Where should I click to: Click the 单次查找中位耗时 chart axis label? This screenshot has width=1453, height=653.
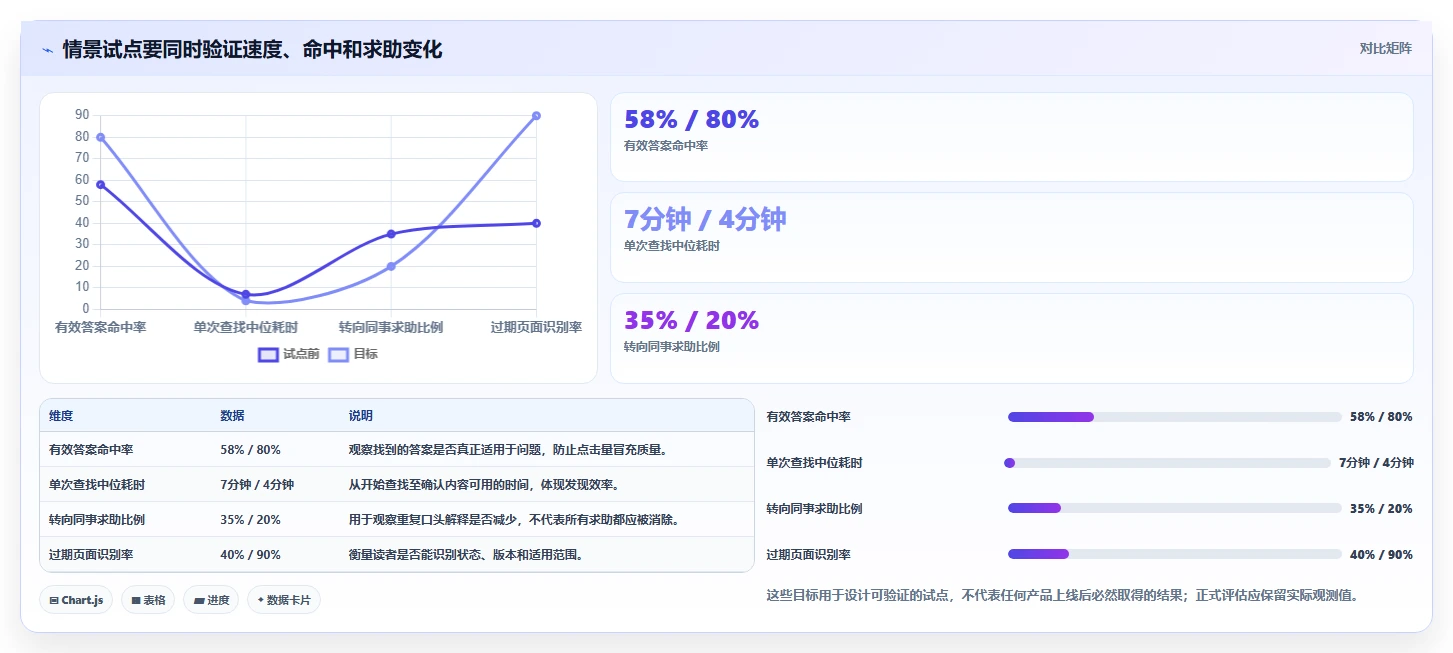tap(245, 328)
